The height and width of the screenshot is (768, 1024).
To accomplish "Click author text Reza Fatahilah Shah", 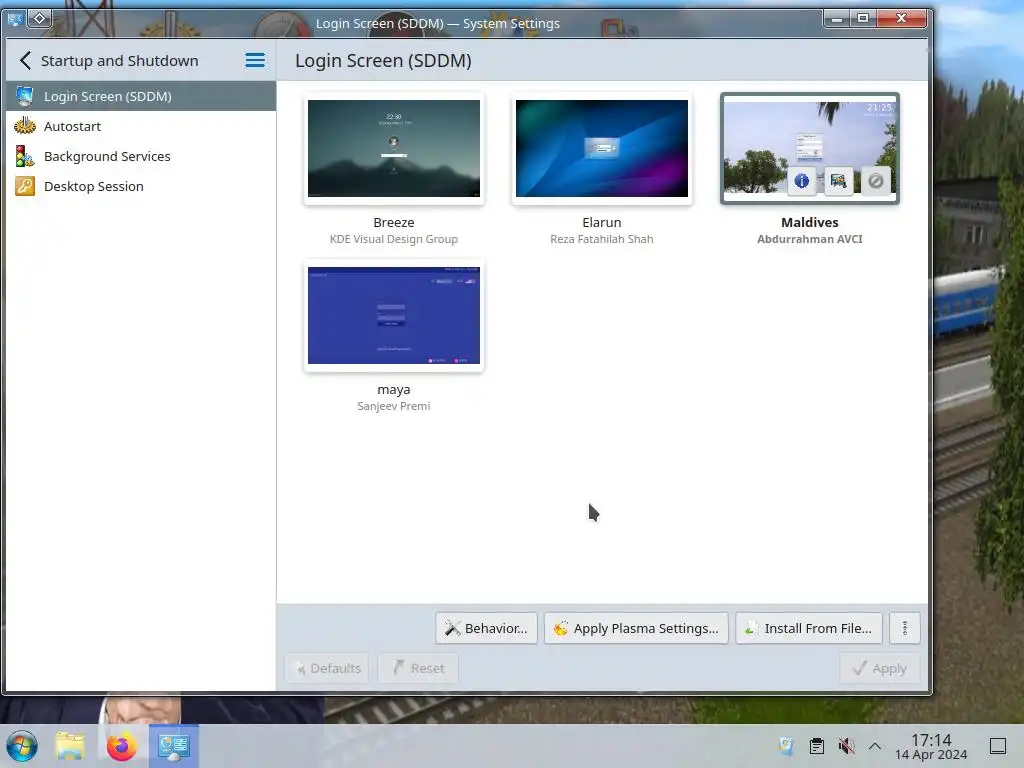I will coord(601,239).
